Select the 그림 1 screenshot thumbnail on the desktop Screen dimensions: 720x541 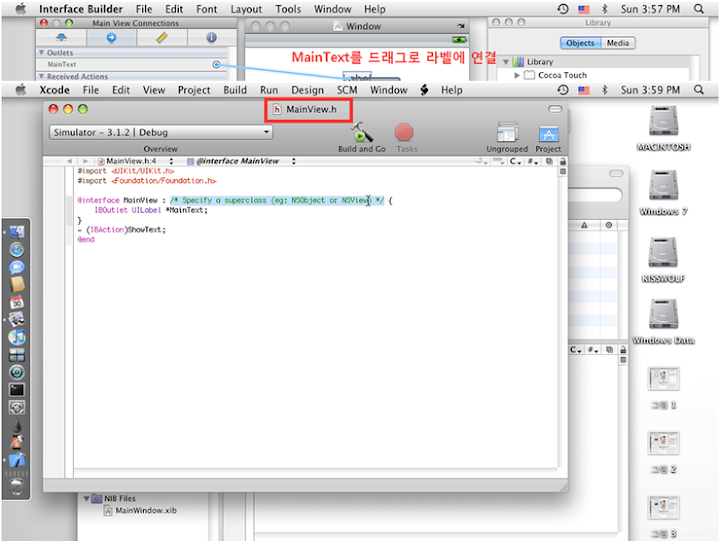click(663, 378)
